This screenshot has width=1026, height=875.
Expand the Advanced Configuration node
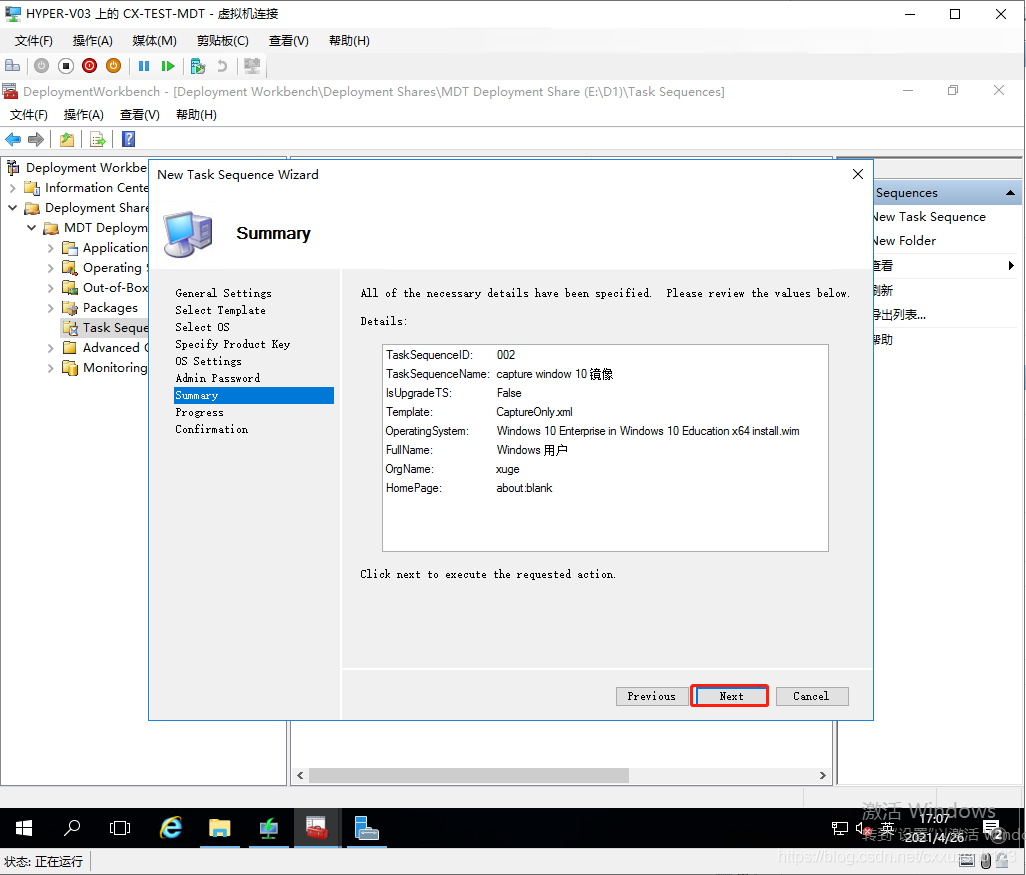coord(50,348)
